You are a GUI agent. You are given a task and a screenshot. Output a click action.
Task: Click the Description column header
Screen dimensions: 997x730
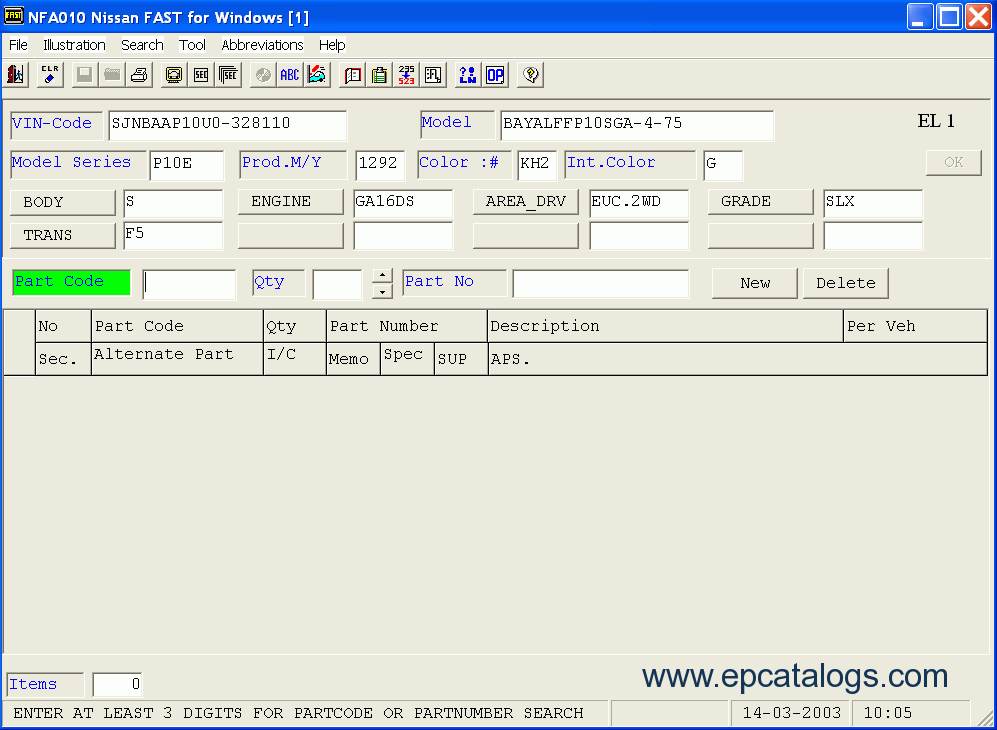coord(666,326)
